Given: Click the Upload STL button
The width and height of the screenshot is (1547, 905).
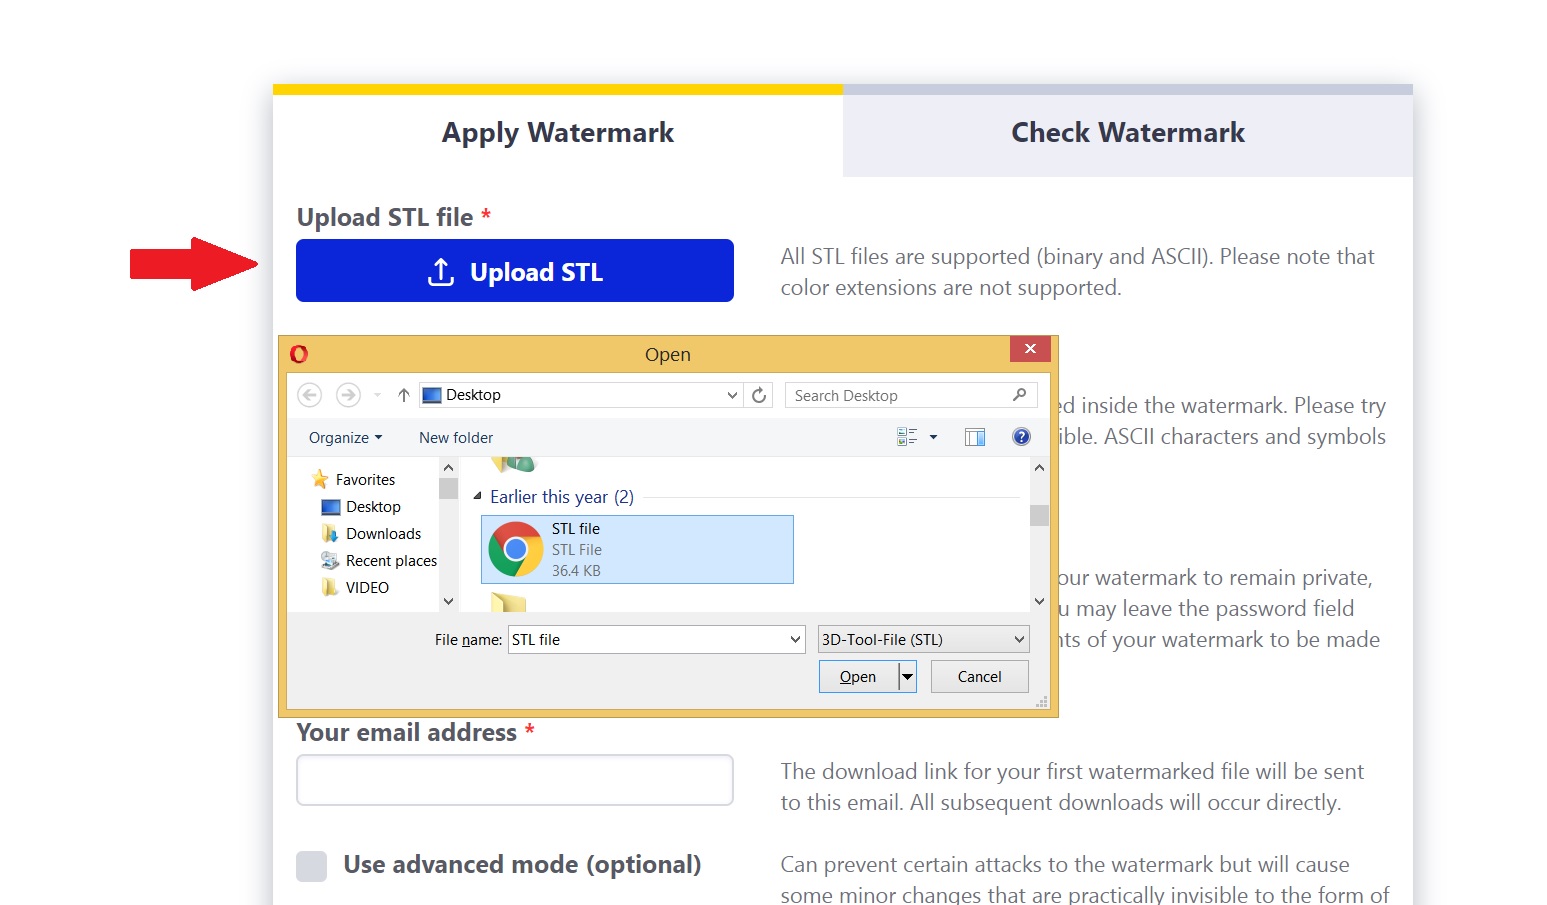Looking at the screenshot, I should click(515, 270).
